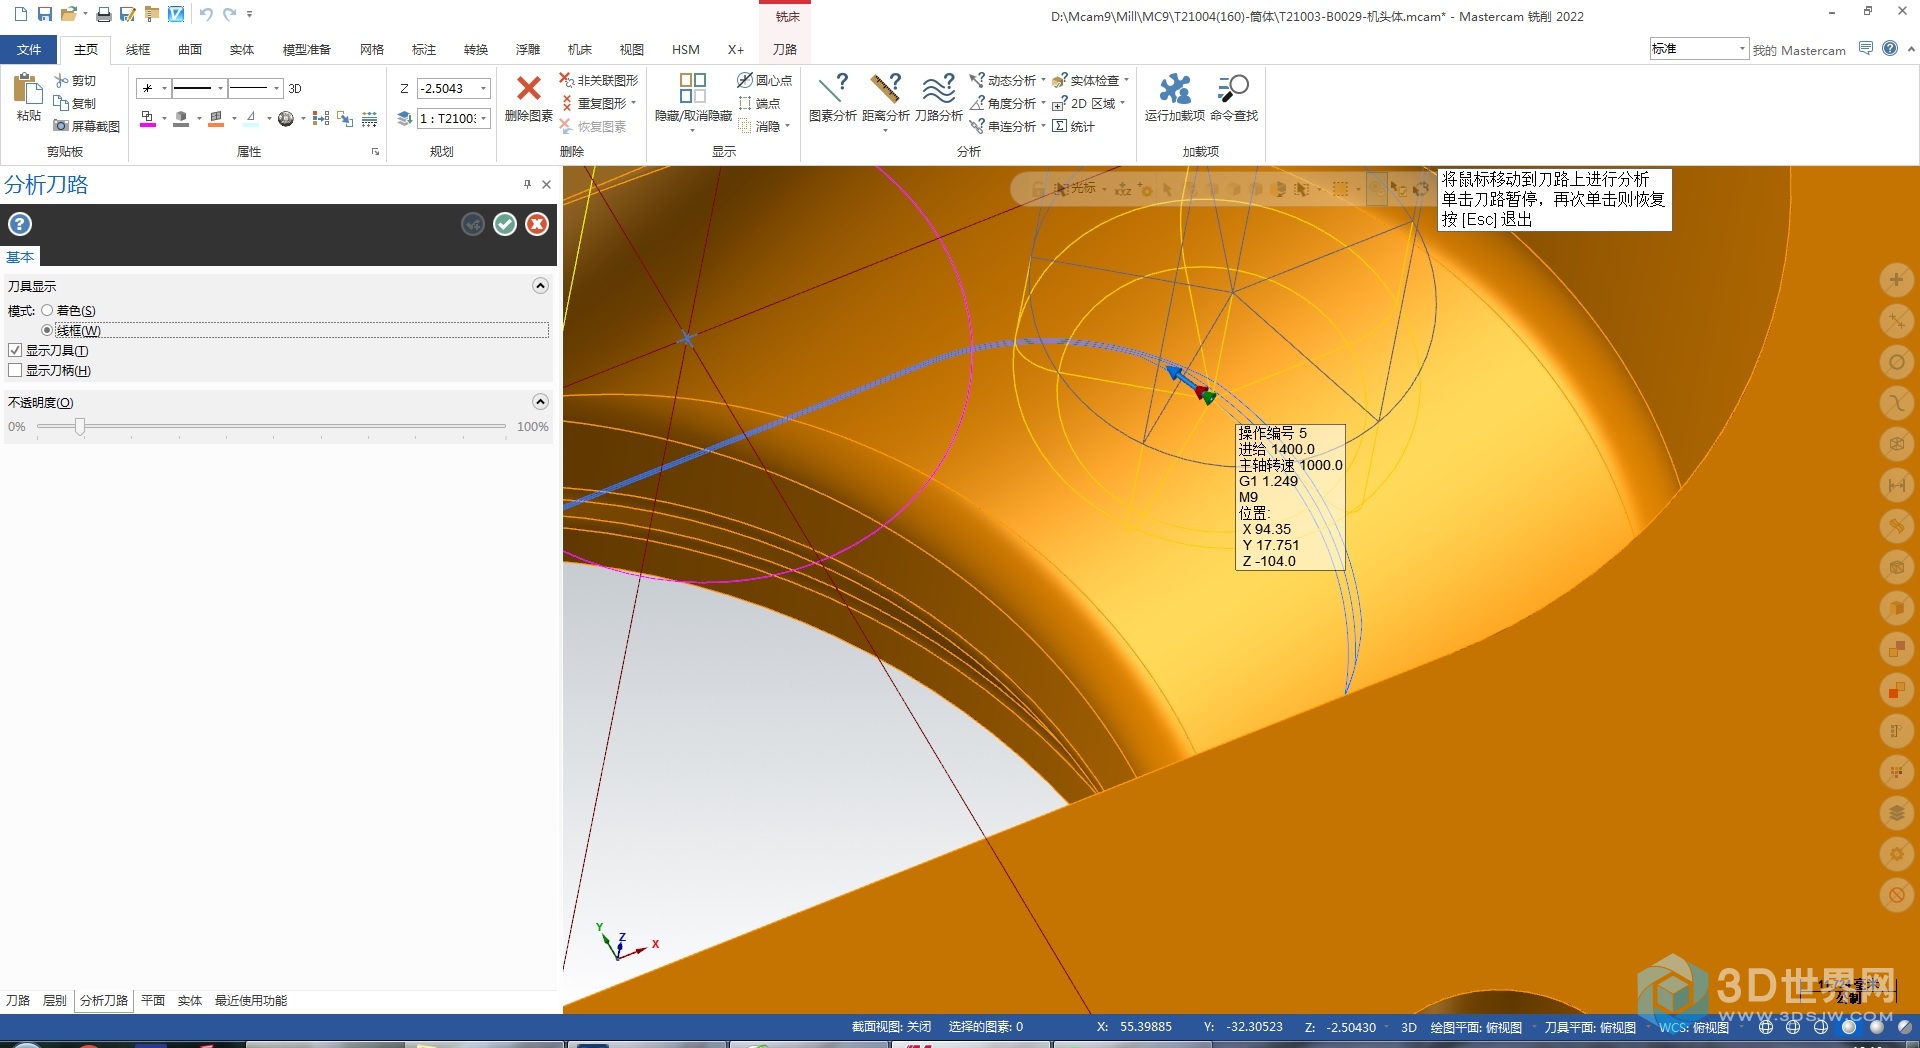Open the 刀路 panel tab at bottom

point(18,1000)
